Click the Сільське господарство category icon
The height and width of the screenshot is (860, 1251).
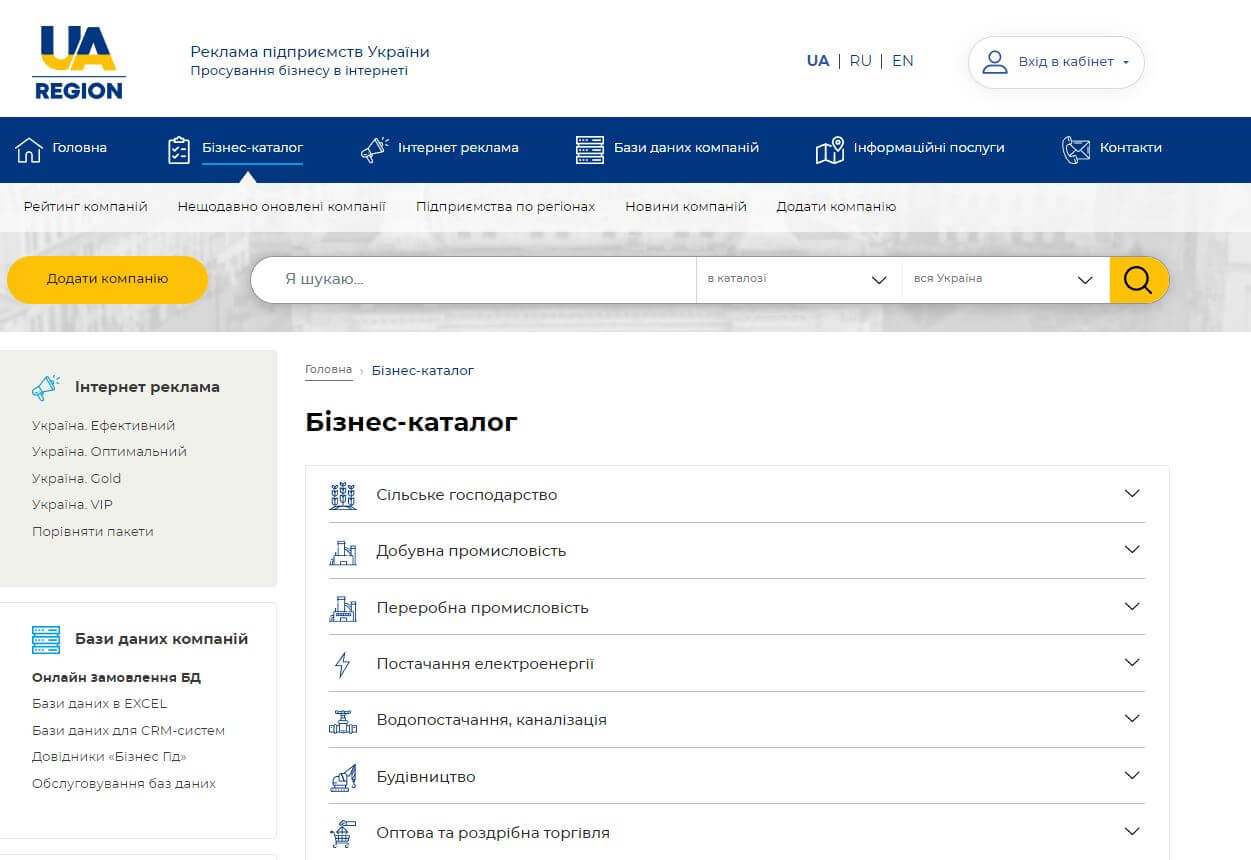tap(343, 493)
